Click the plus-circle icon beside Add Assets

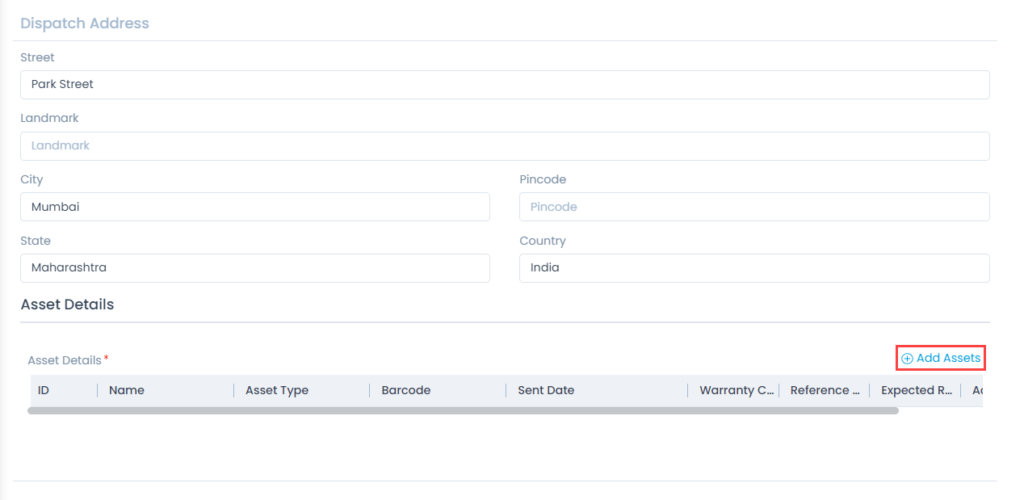point(907,359)
